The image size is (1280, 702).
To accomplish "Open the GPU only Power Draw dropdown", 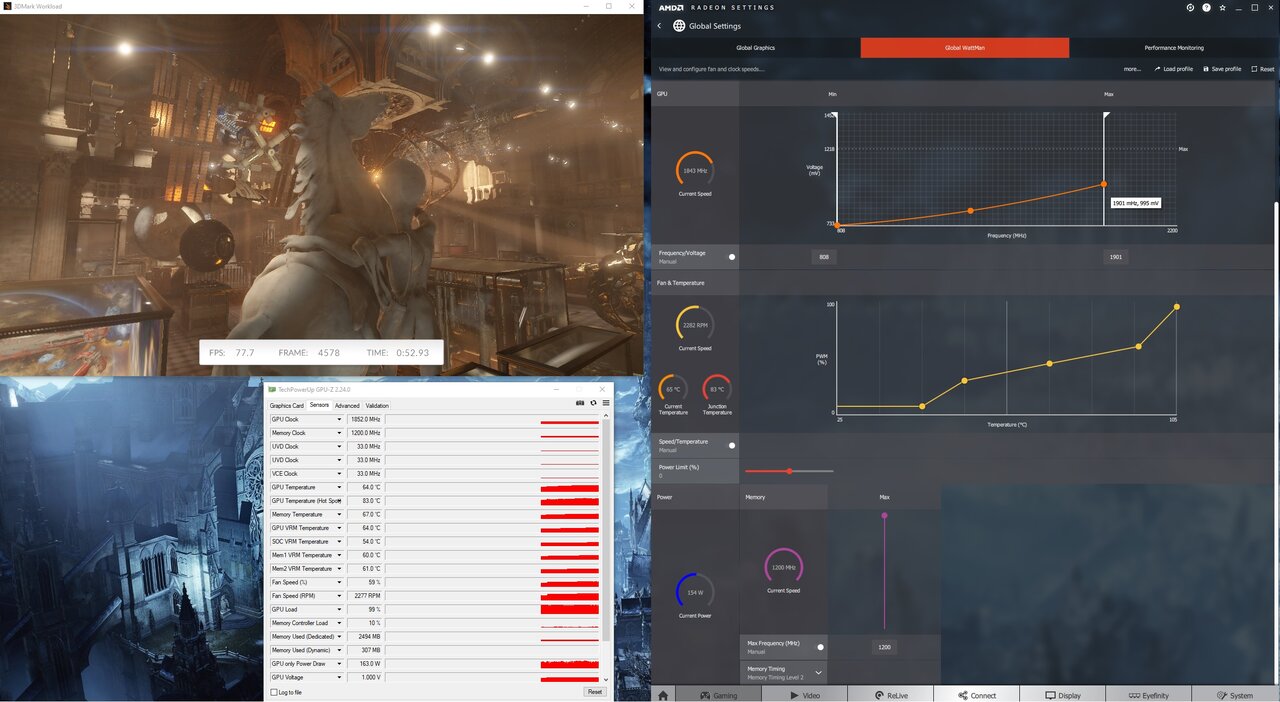I will click(x=339, y=664).
